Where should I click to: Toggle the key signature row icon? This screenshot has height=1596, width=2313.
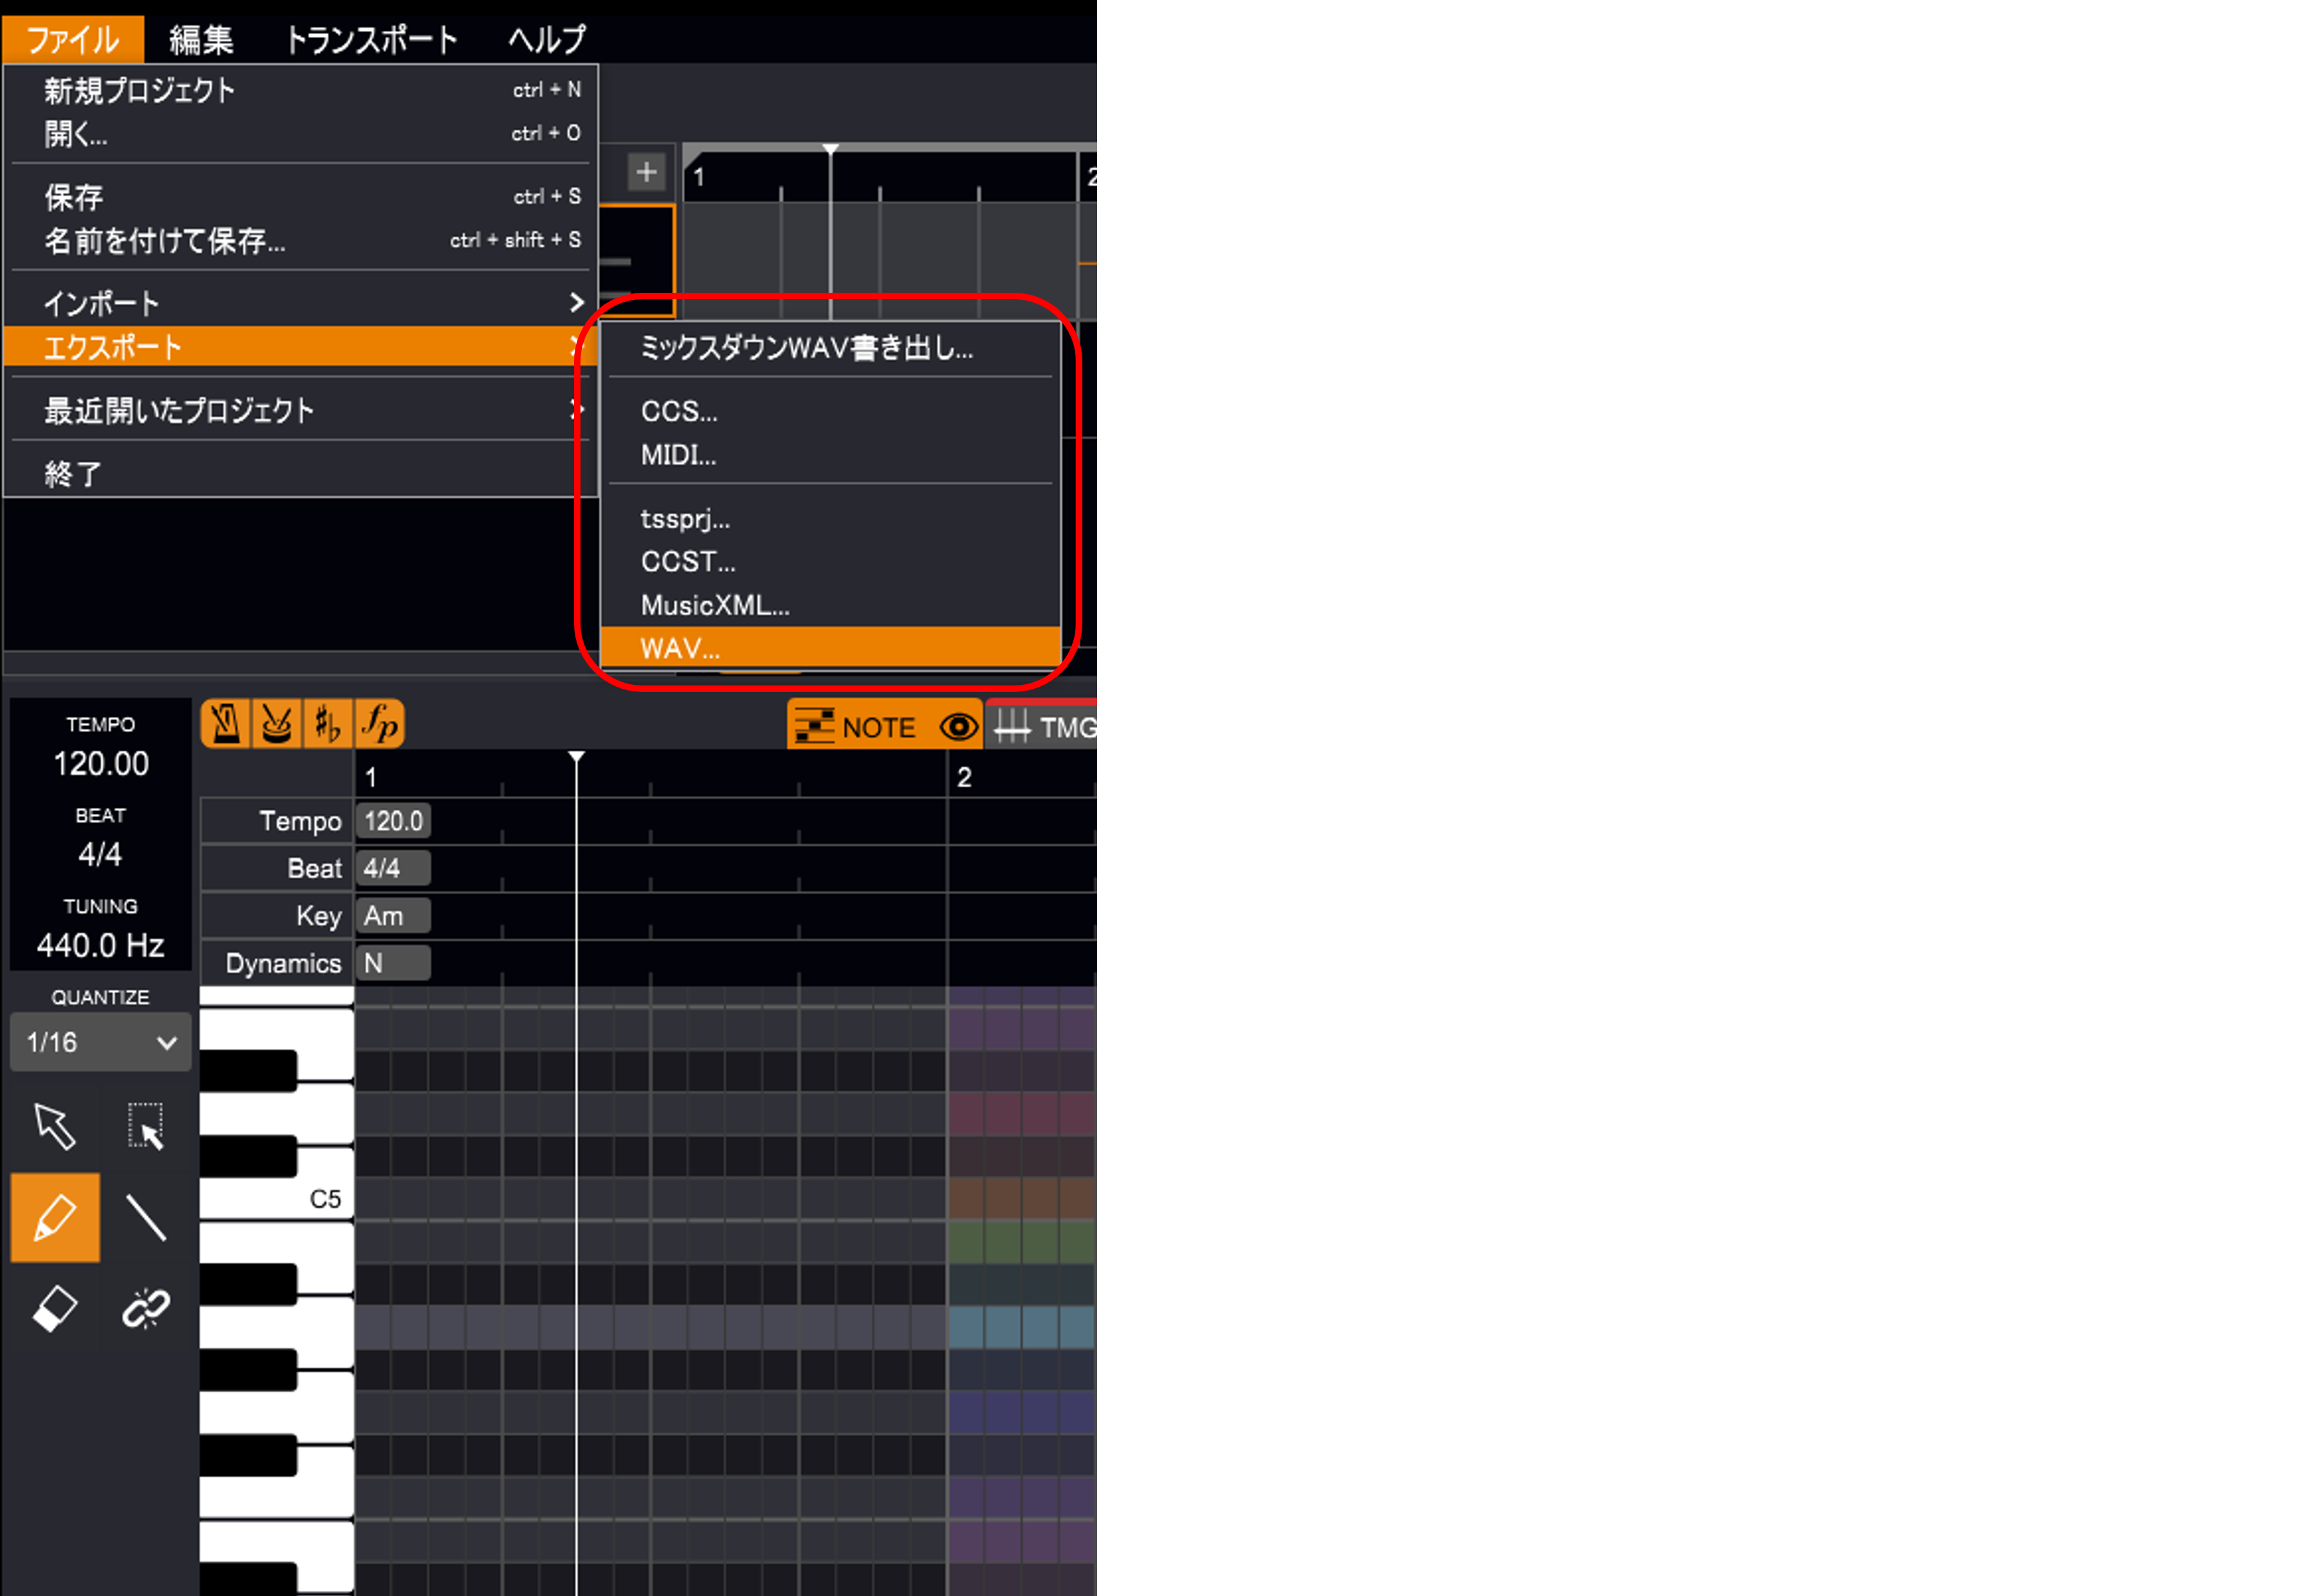point(328,723)
